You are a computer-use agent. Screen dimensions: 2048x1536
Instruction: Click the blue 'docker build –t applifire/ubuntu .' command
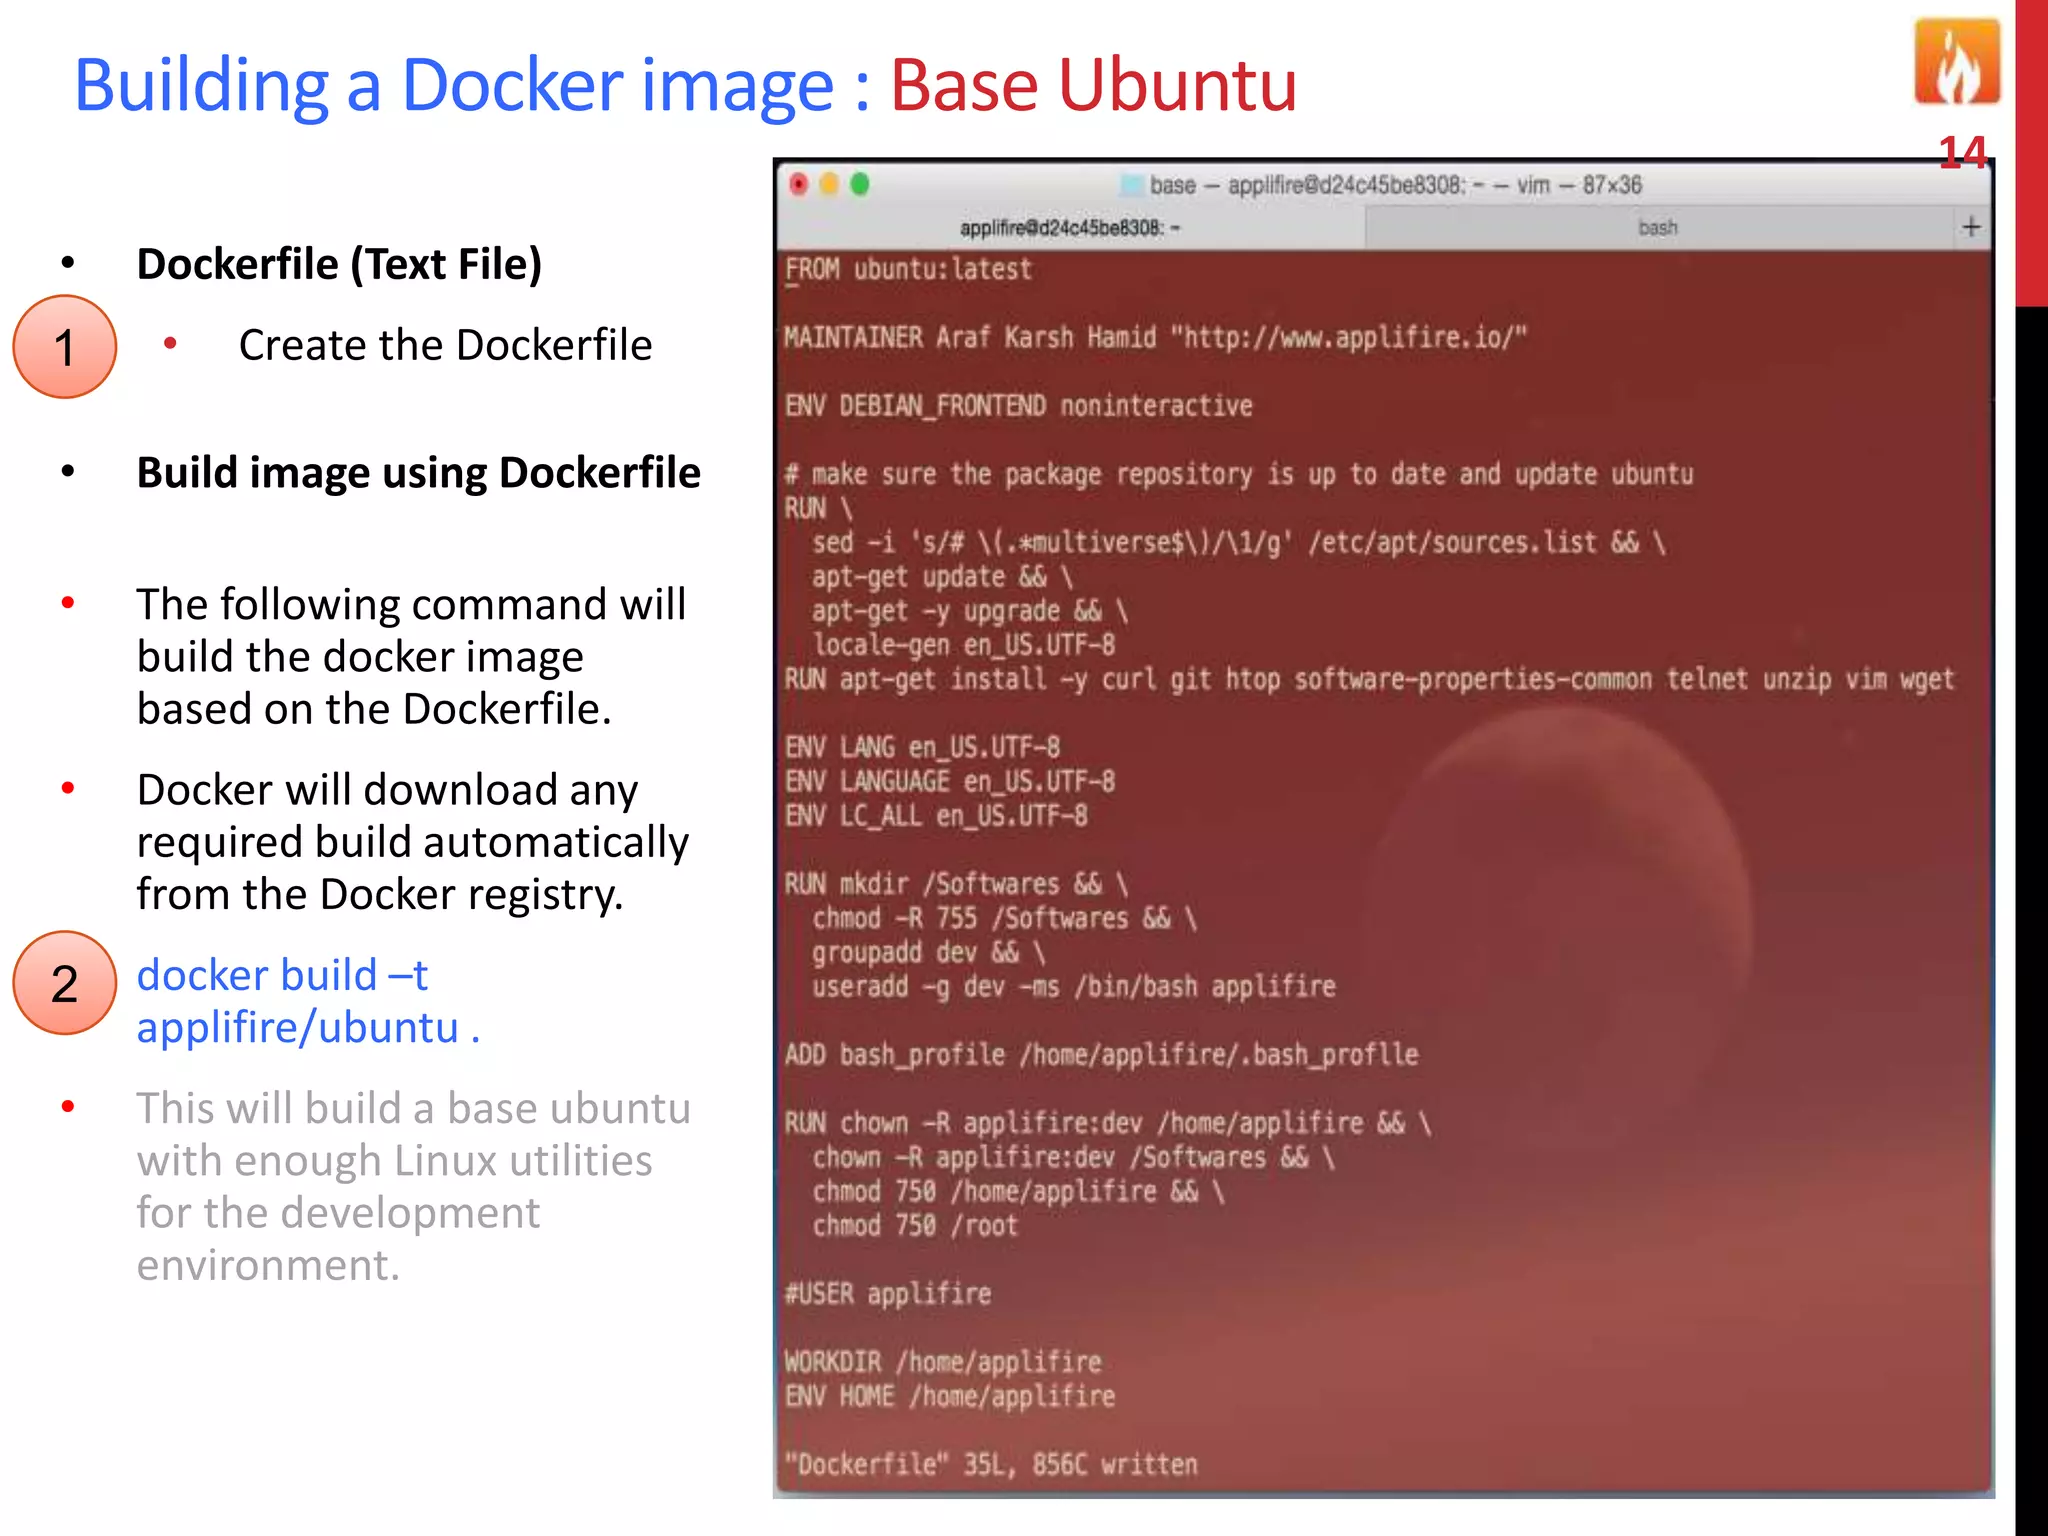click(x=308, y=1001)
